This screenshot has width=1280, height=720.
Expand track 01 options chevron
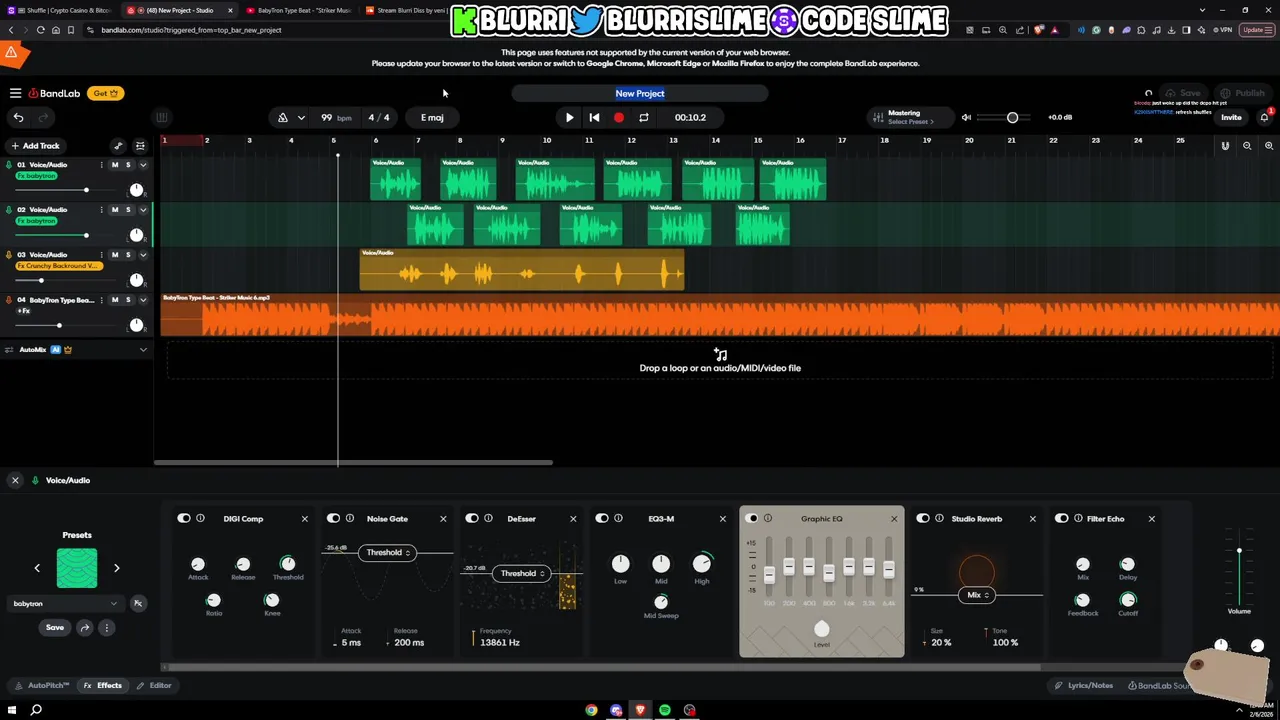143,165
